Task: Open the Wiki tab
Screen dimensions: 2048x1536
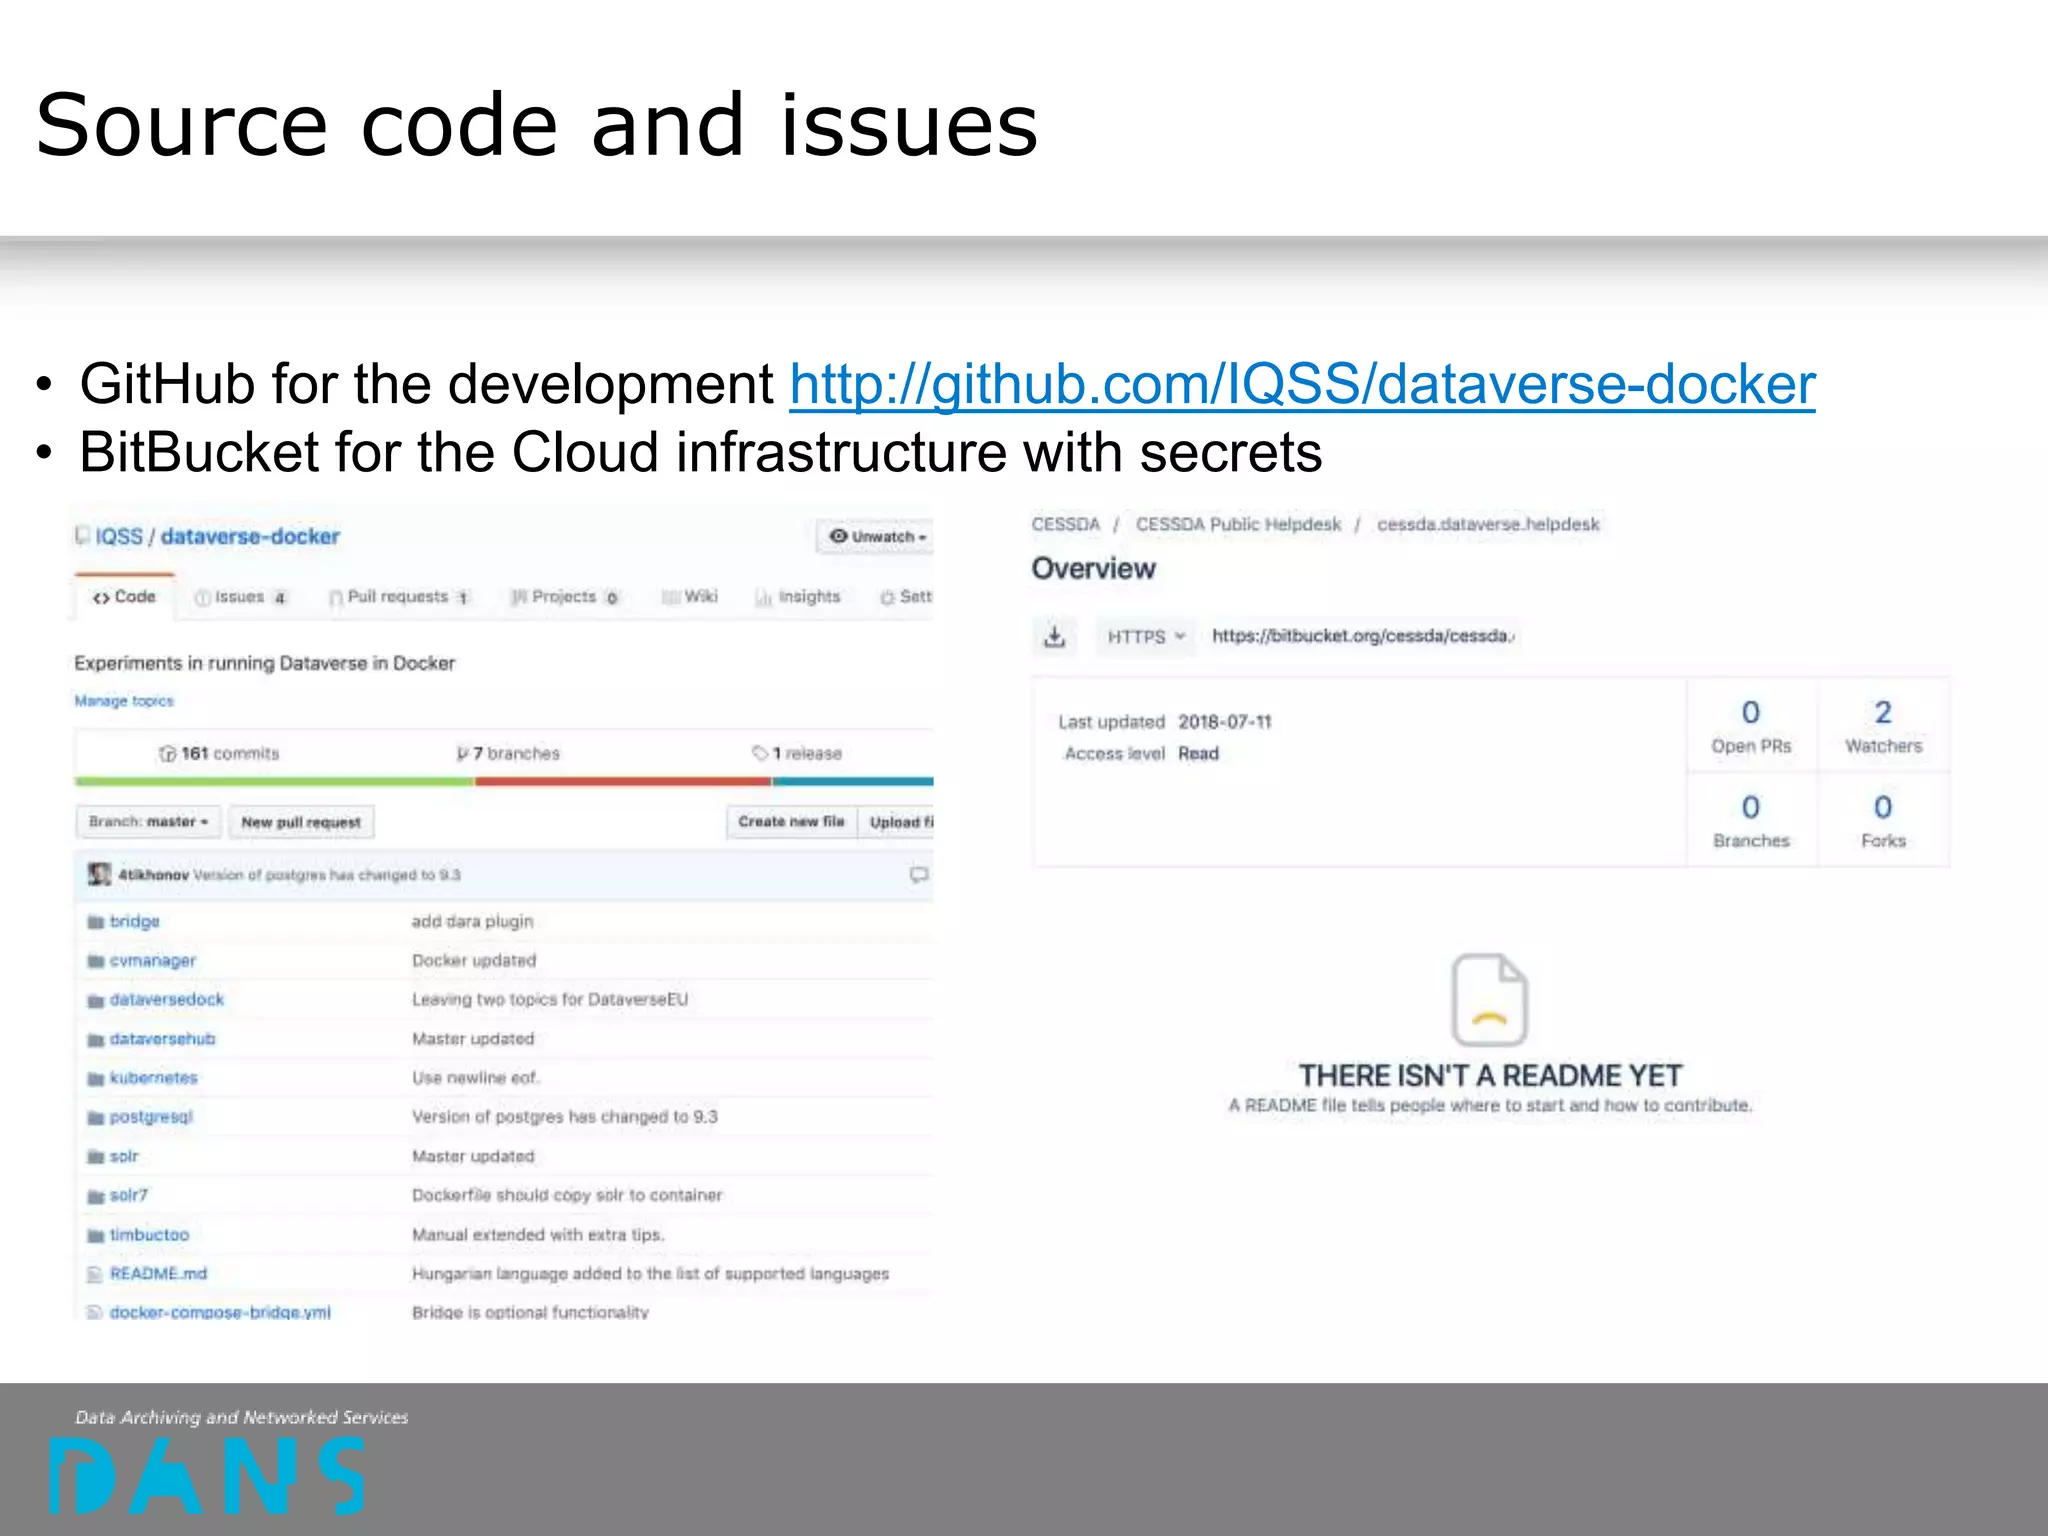Action: point(690,597)
